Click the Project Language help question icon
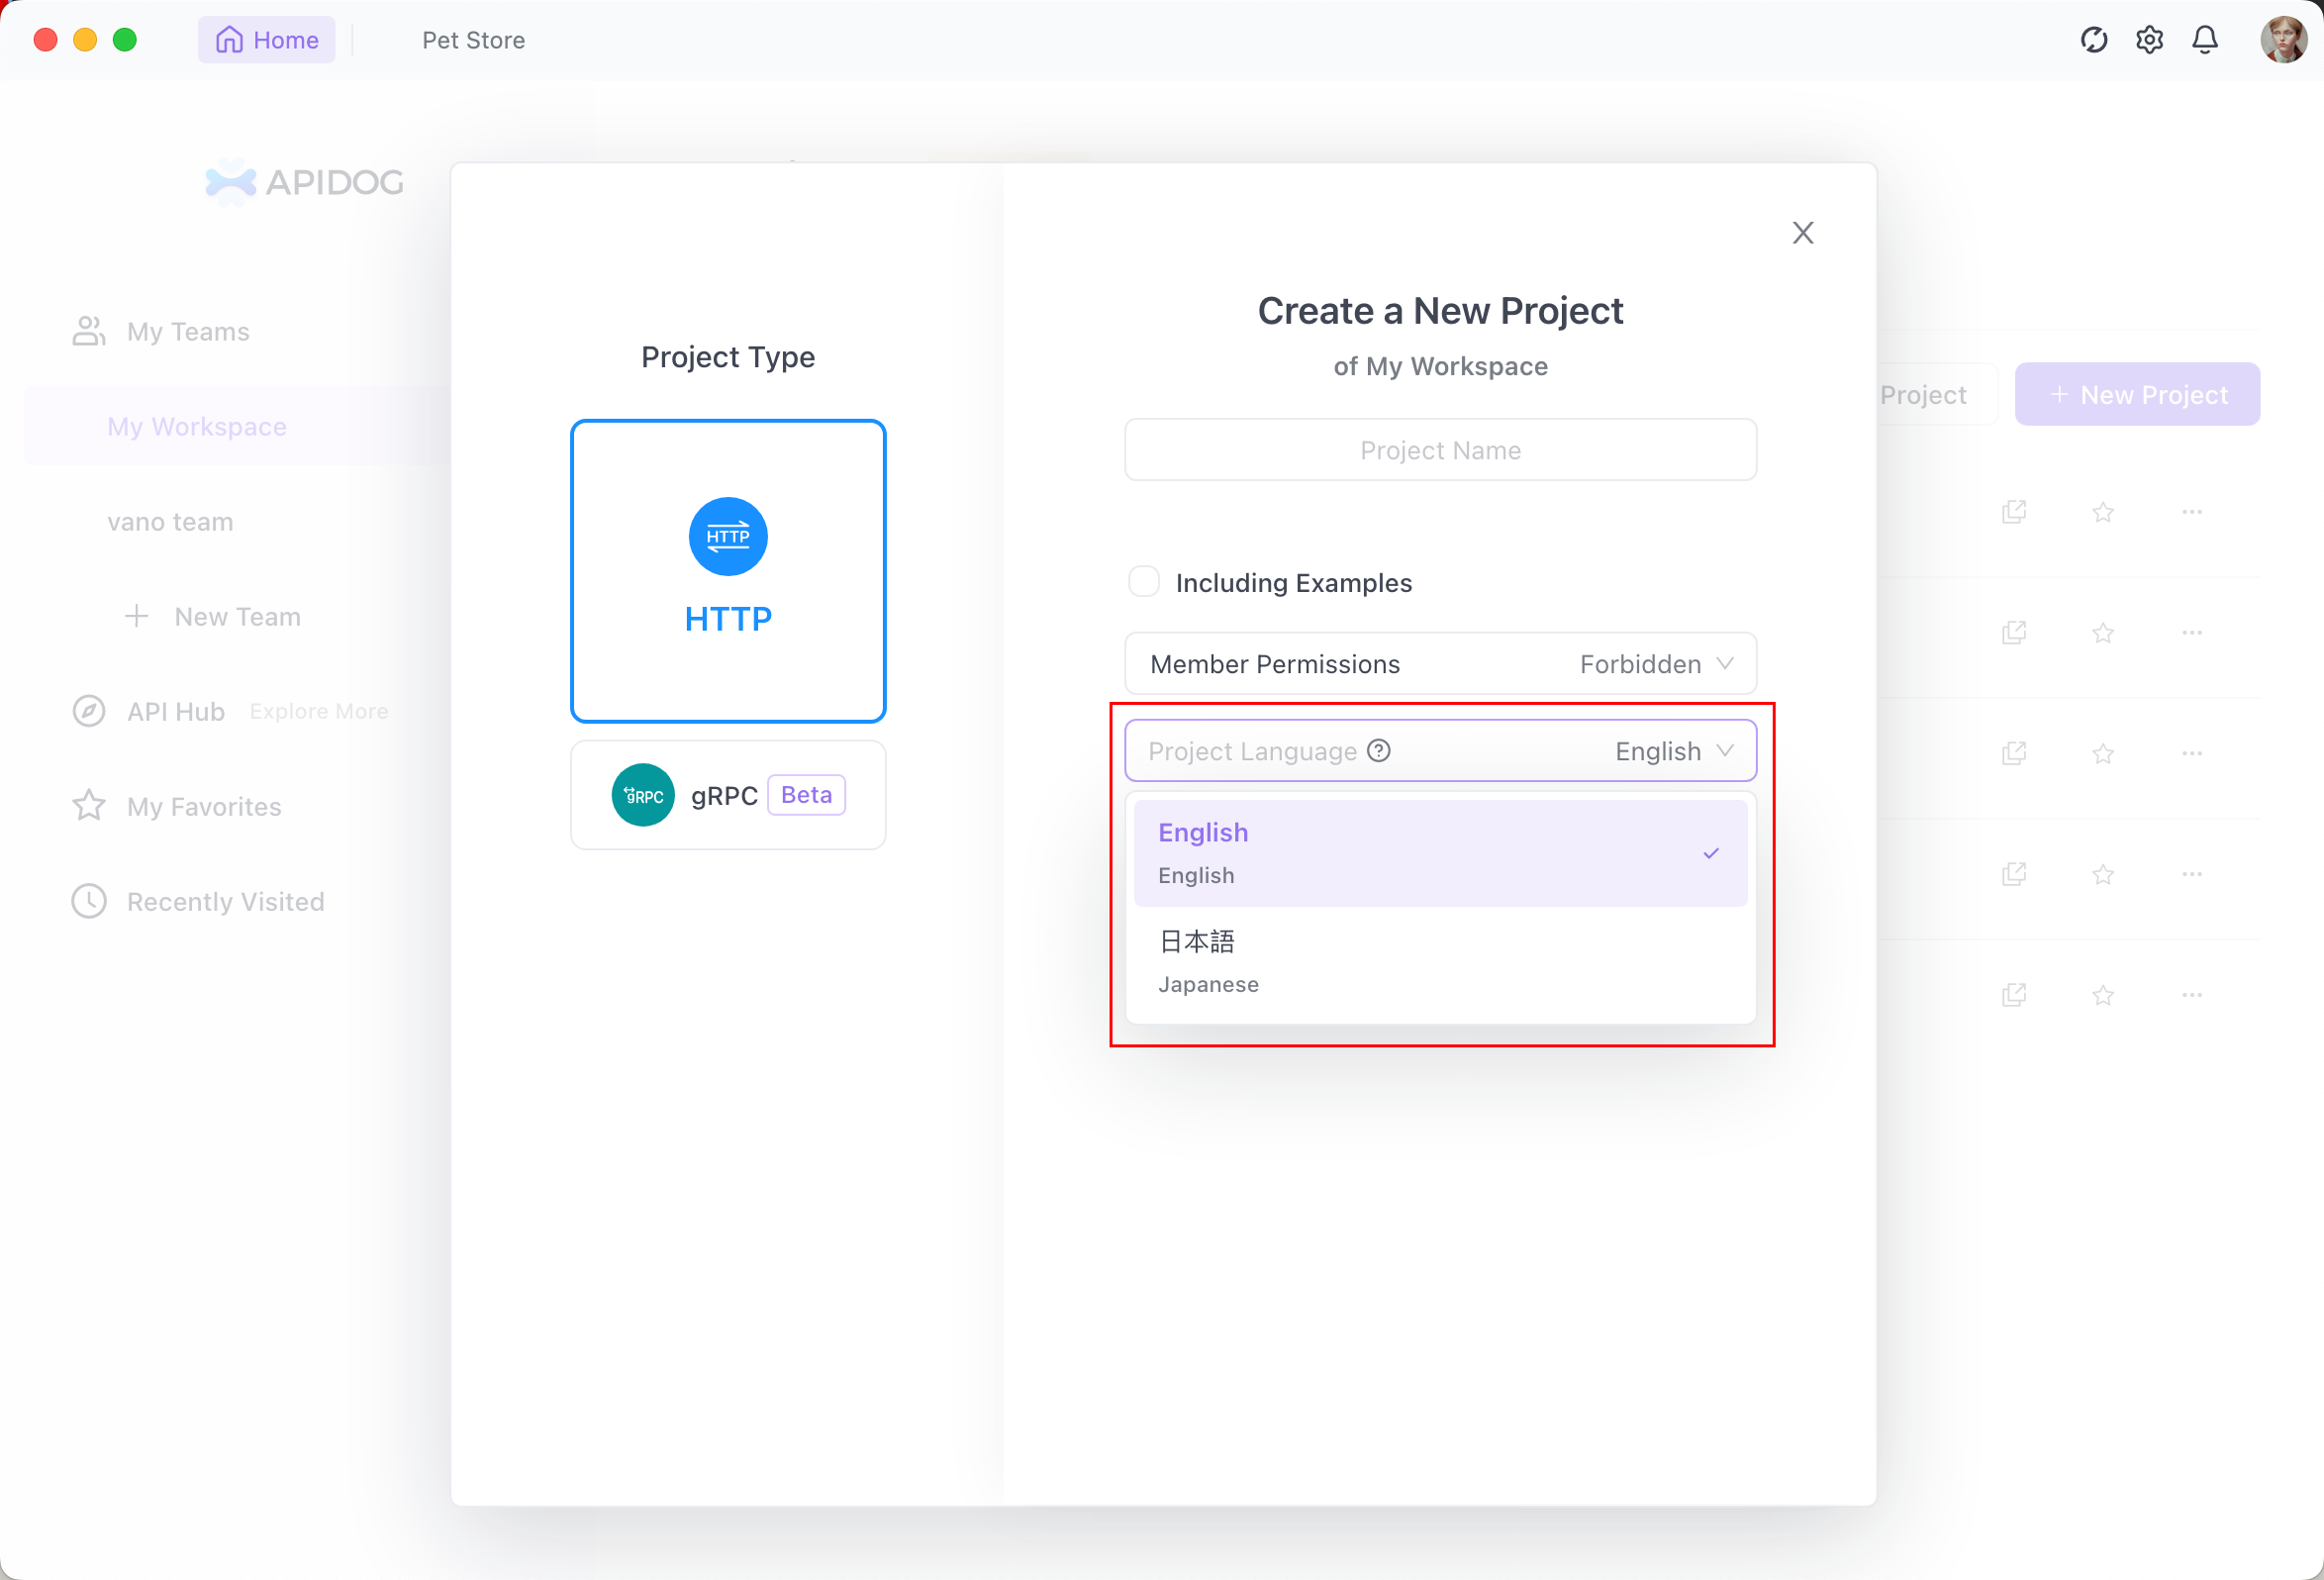 (1379, 751)
